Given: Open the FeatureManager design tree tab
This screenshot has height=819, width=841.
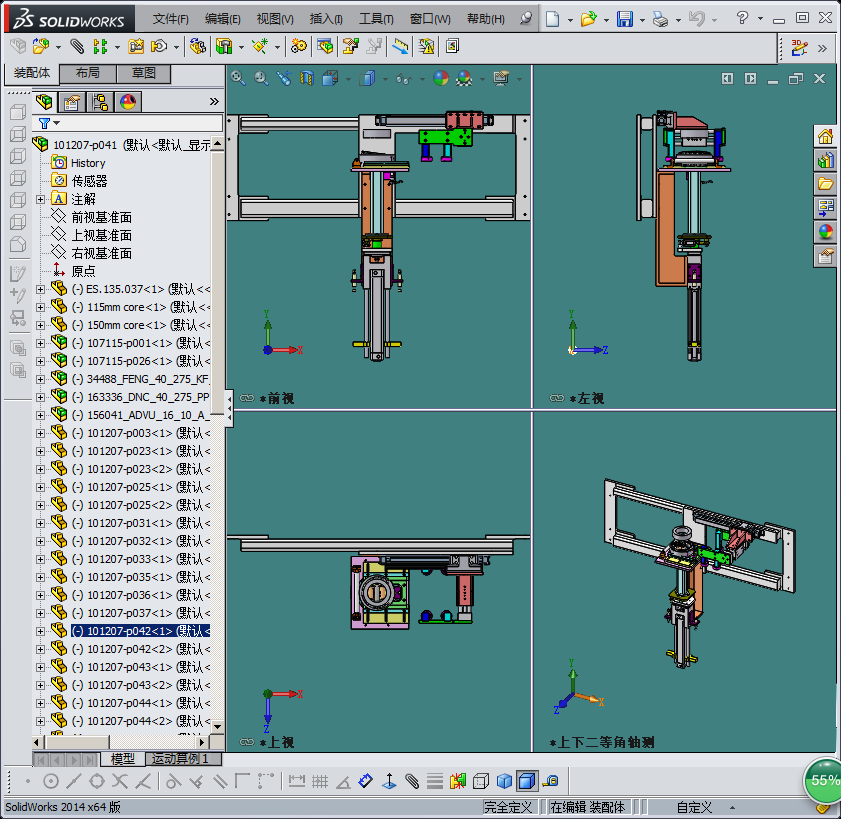Looking at the screenshot, I should tap(45, 102).
